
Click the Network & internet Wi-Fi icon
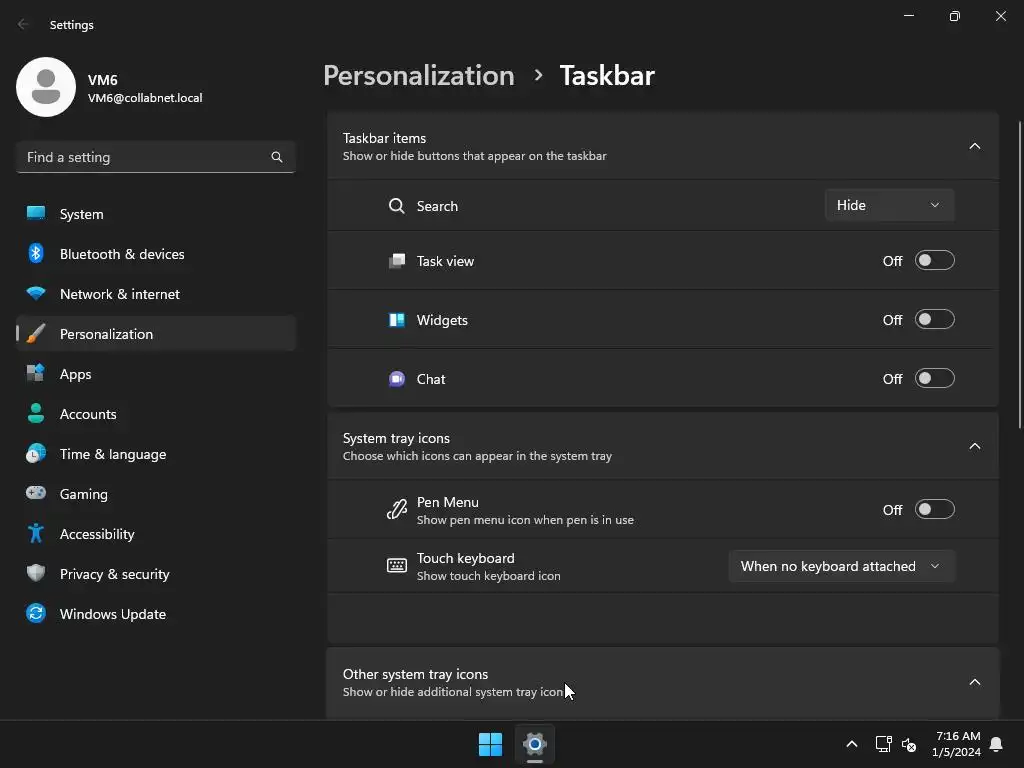point(36,294)
